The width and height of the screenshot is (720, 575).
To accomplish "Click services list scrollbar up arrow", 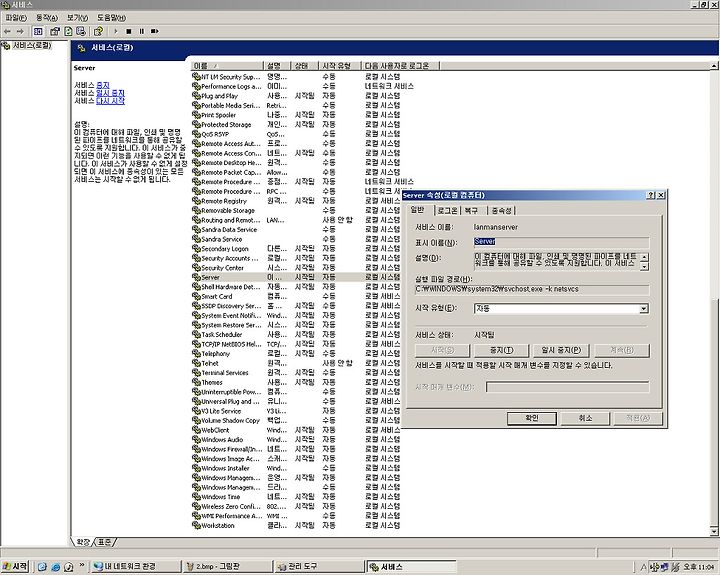I will (x=714, y=66).
